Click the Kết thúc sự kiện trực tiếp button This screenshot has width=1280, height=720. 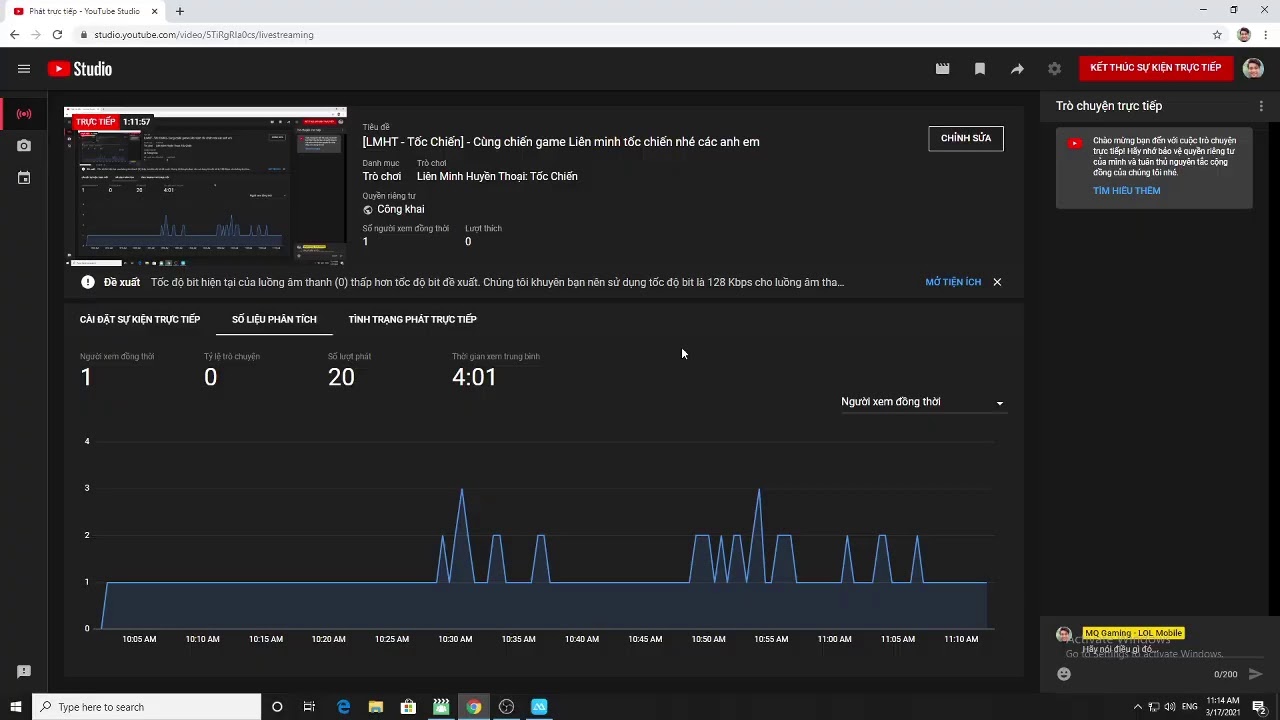(1155, 68)
